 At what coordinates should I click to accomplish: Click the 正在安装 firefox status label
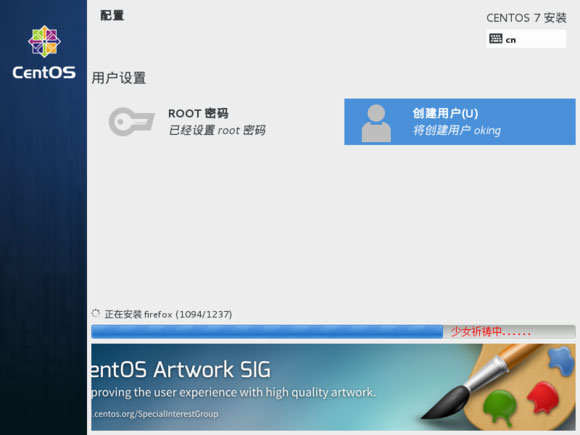168,314
